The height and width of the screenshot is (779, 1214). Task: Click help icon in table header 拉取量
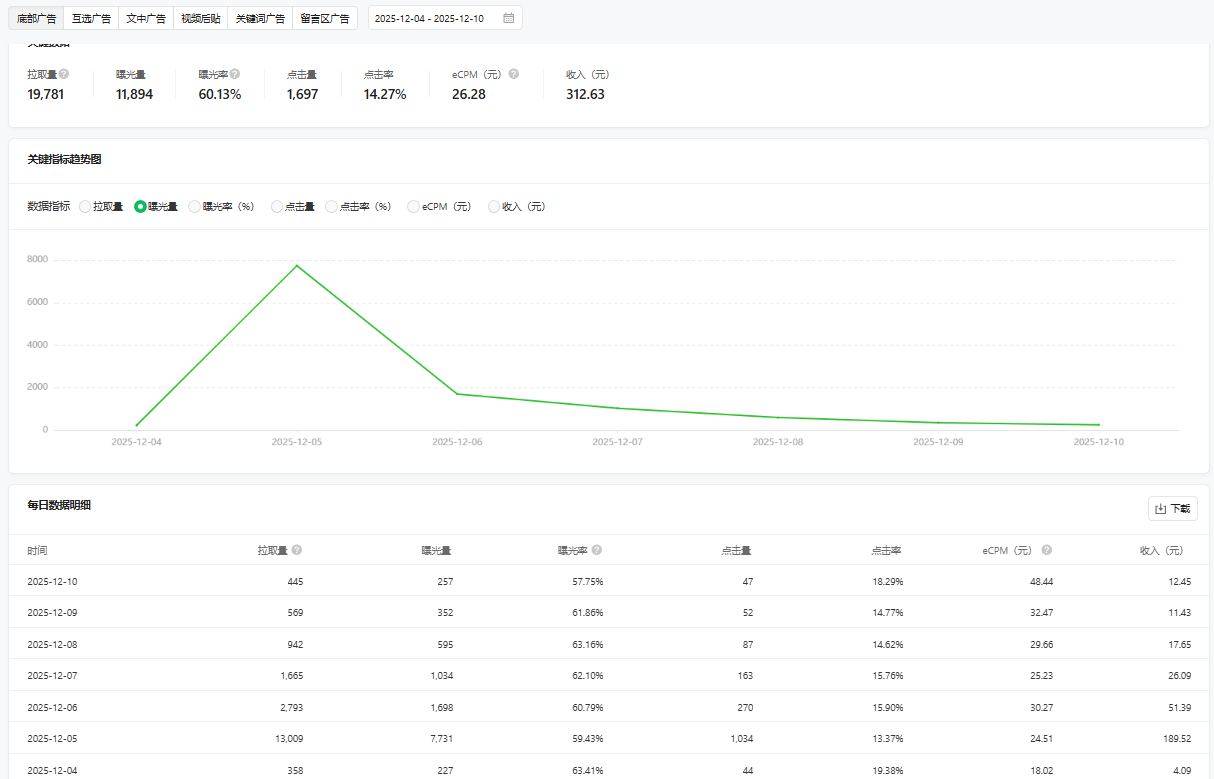pos(297,550)
